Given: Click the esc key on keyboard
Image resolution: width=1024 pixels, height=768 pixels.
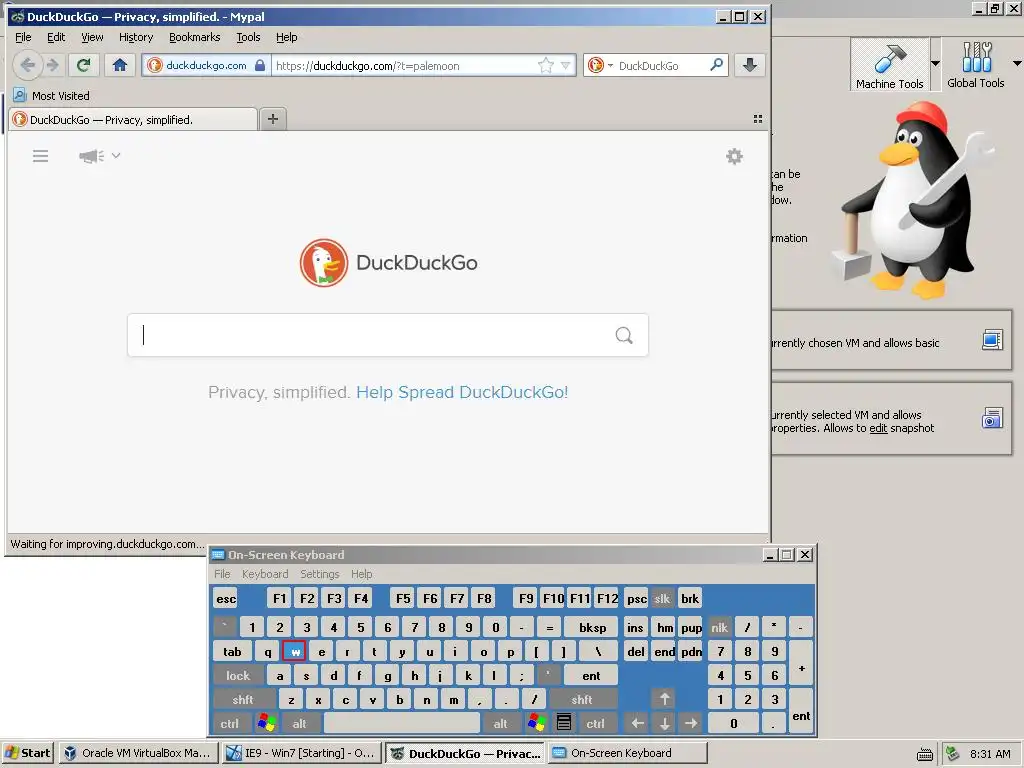Looking at the screenshot, I should click(226, 599).
